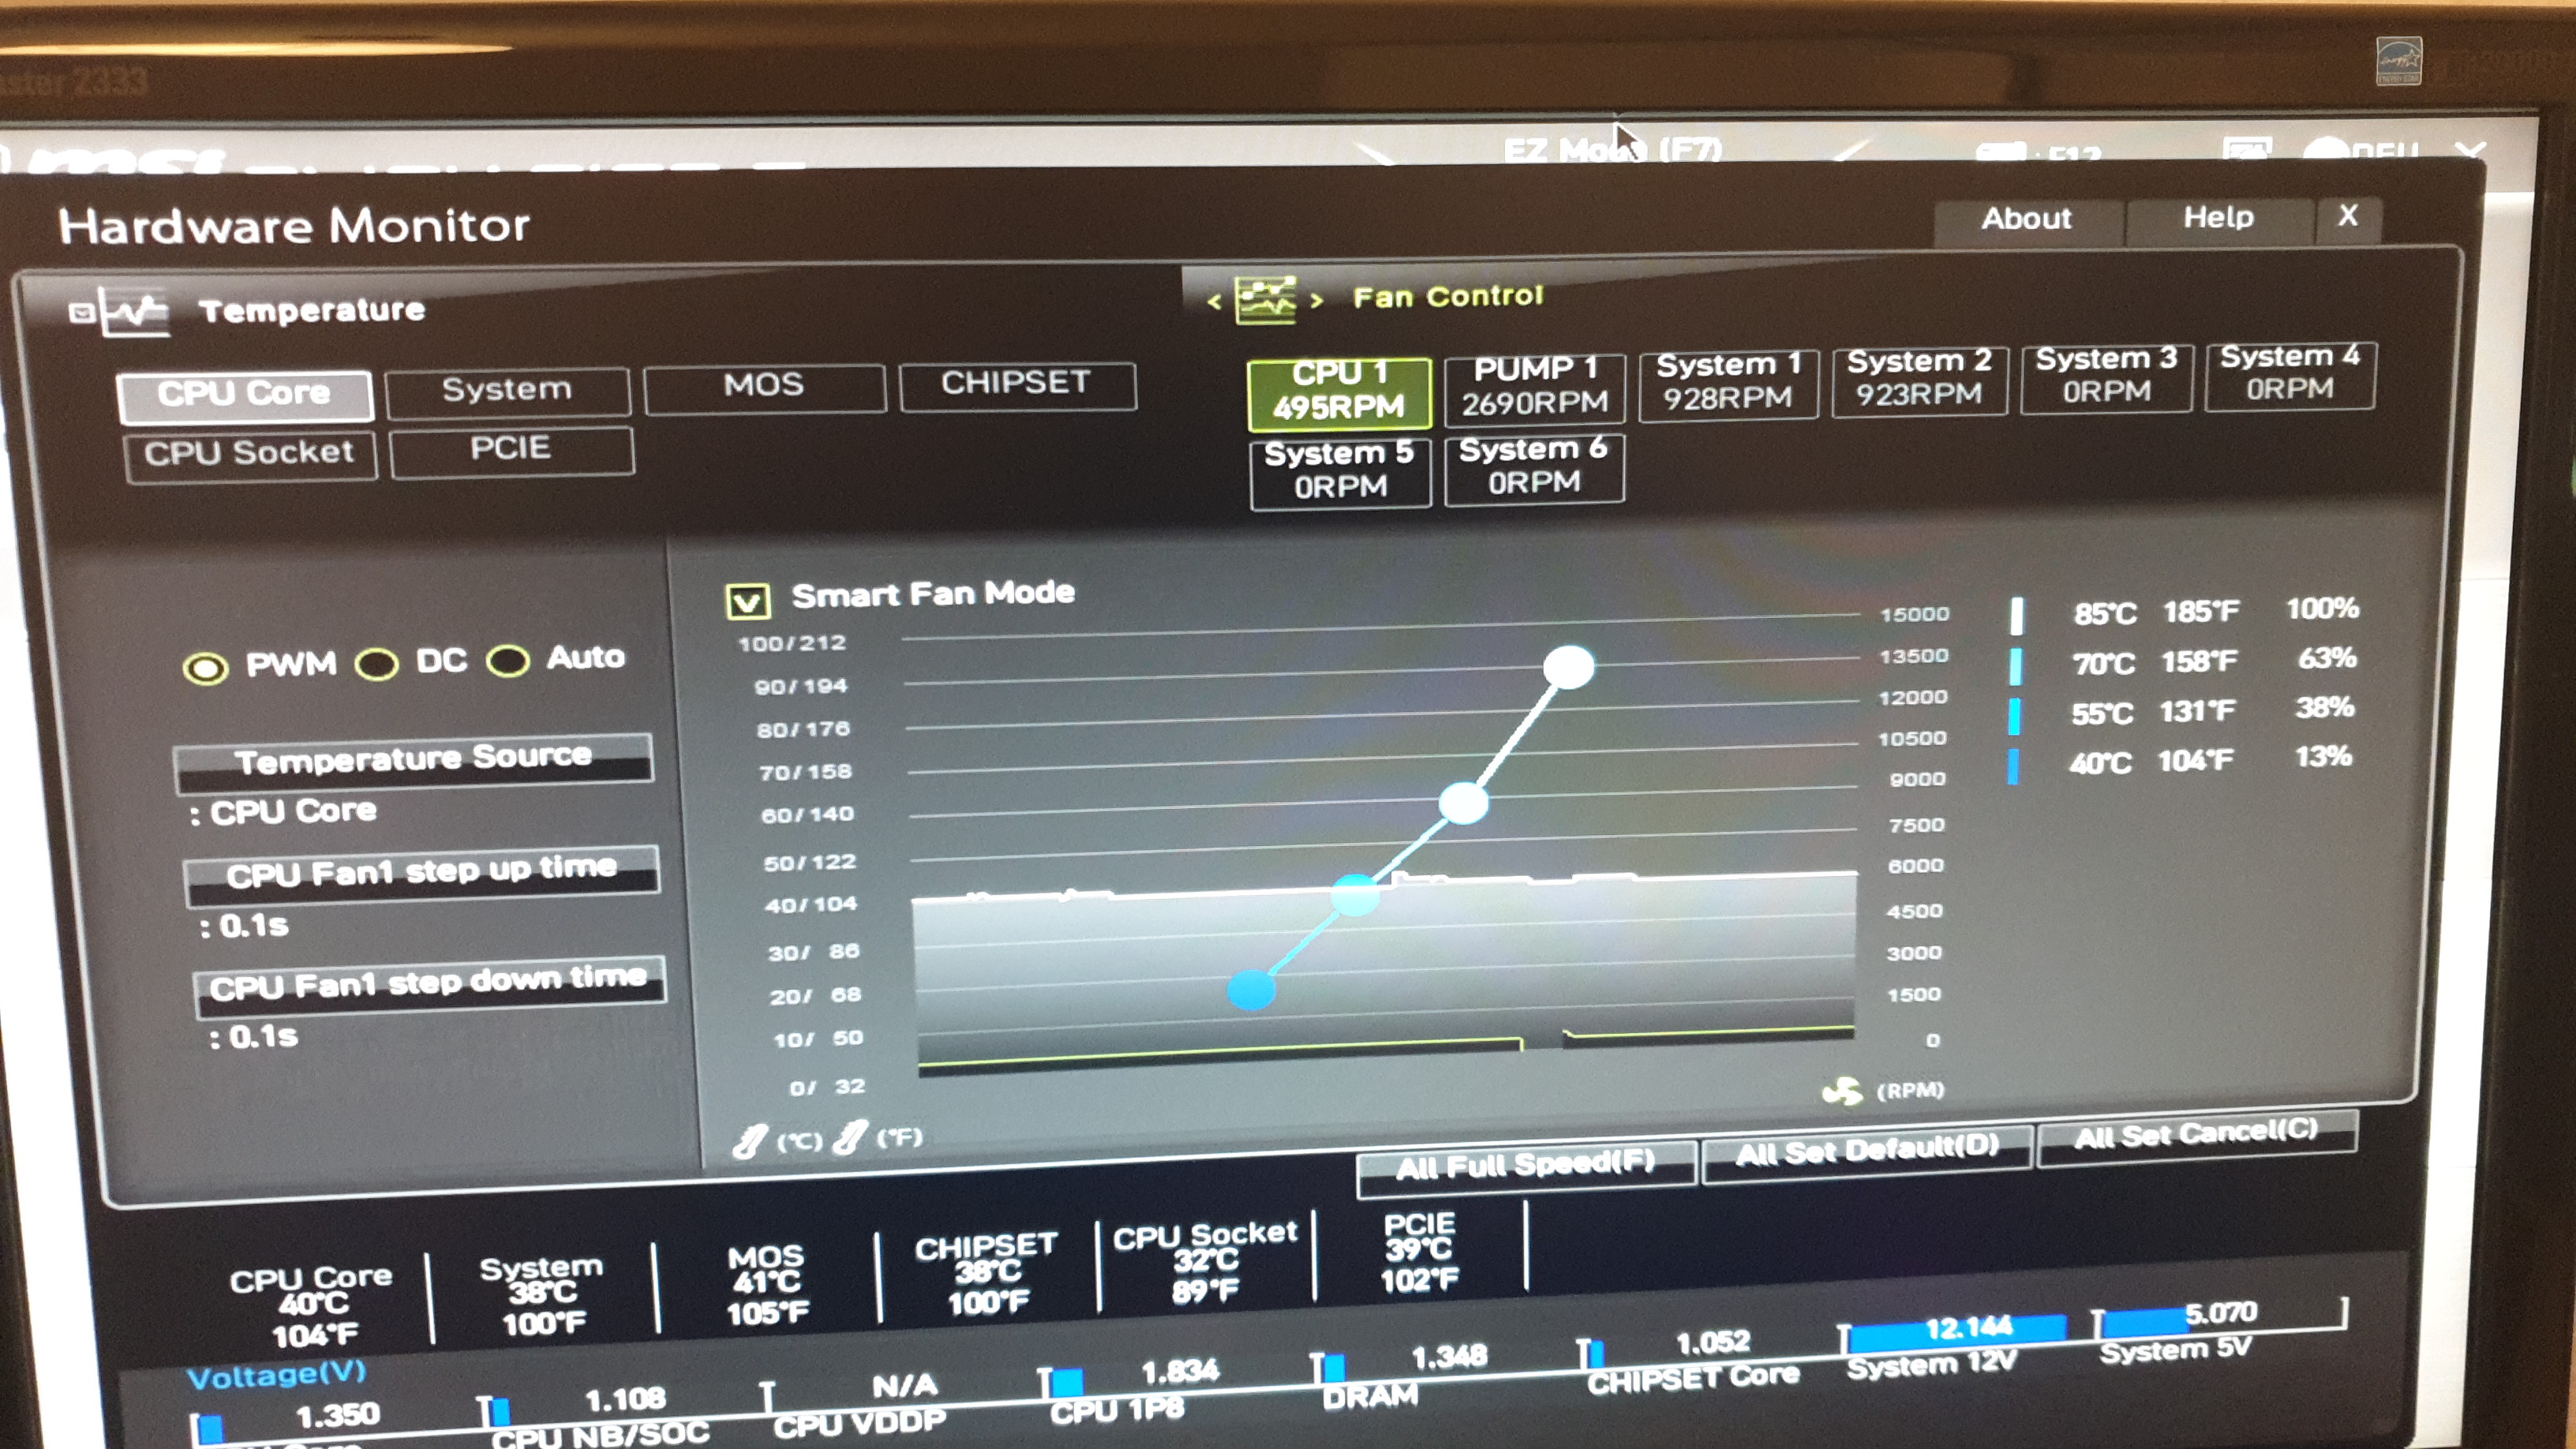
Task: Click the Fahrenheit thermometer icon
Action: coord(849,1137)
